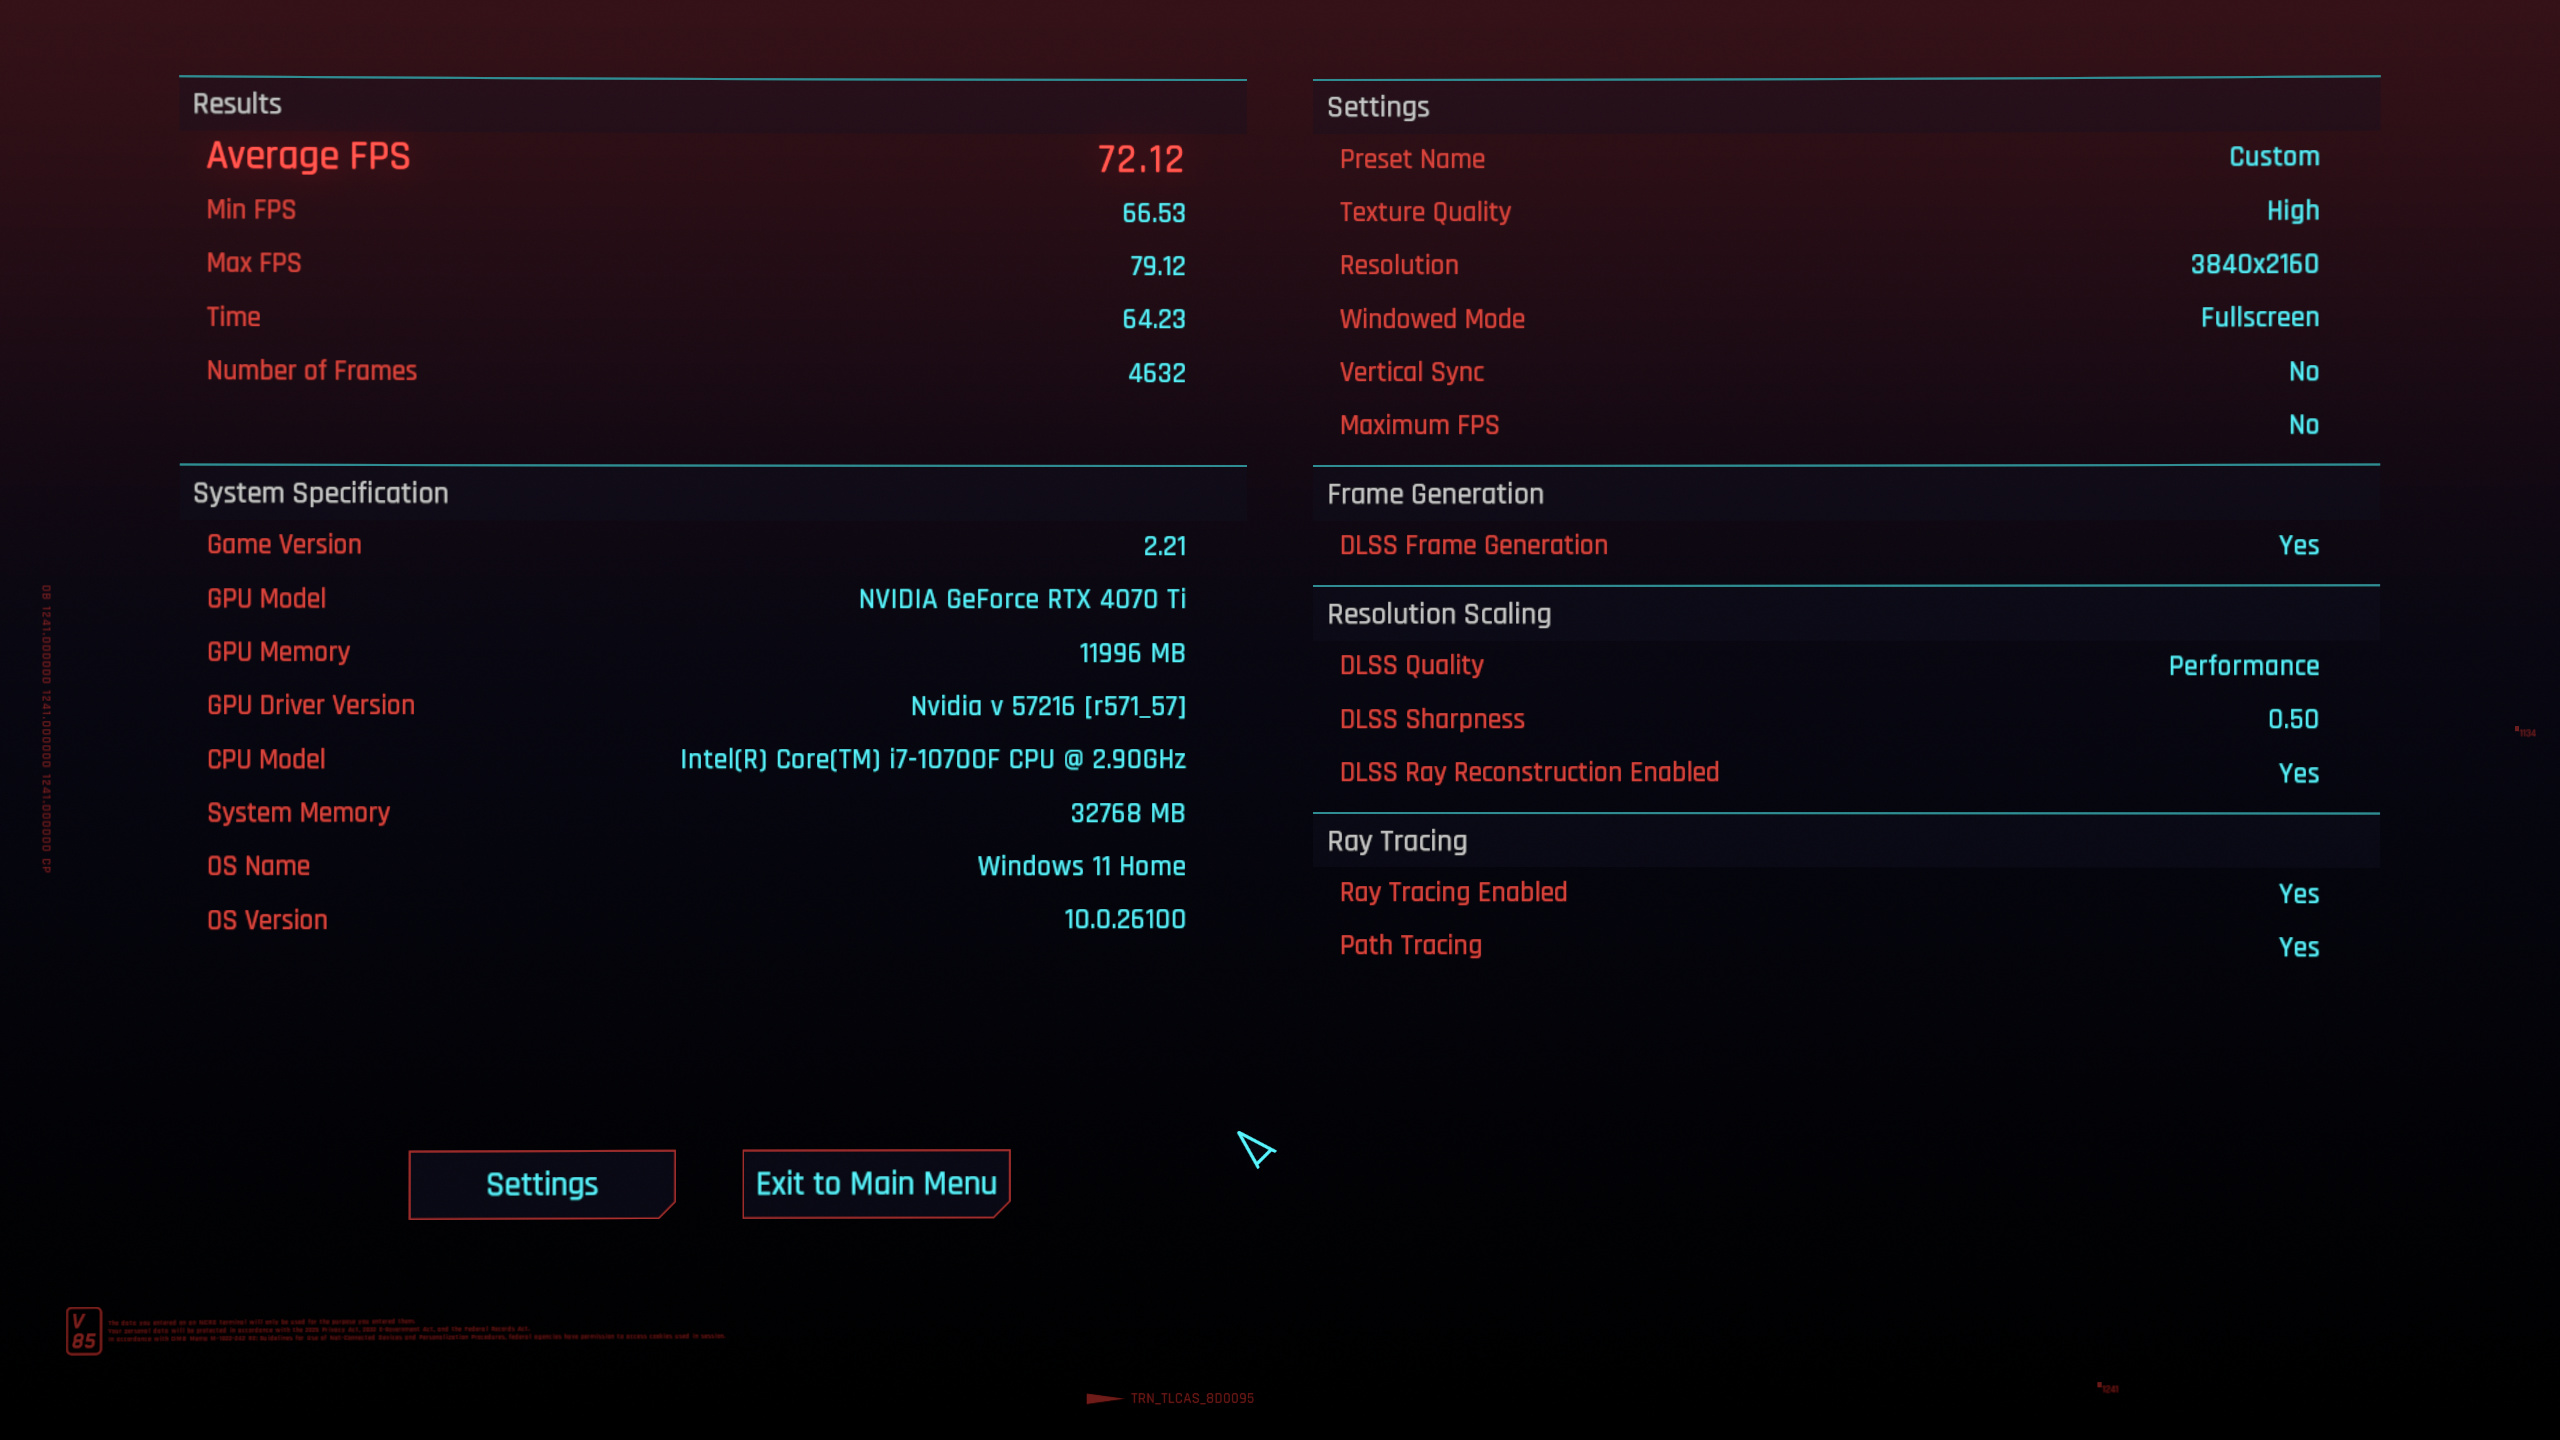Click the Ray Tracing Enabled Yes value
Viewport: 2560px width, 1440px height.
(x=2298, y=894)
